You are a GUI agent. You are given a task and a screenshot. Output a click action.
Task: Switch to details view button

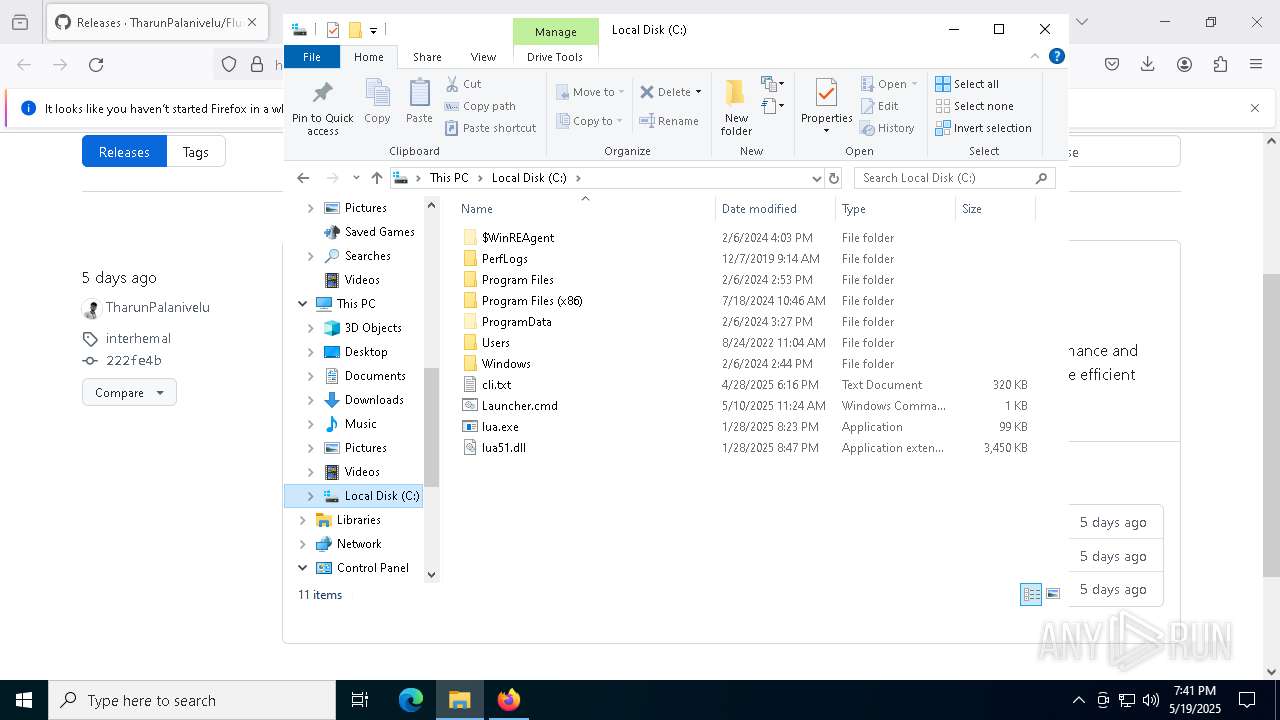[x=1031, y=594]
